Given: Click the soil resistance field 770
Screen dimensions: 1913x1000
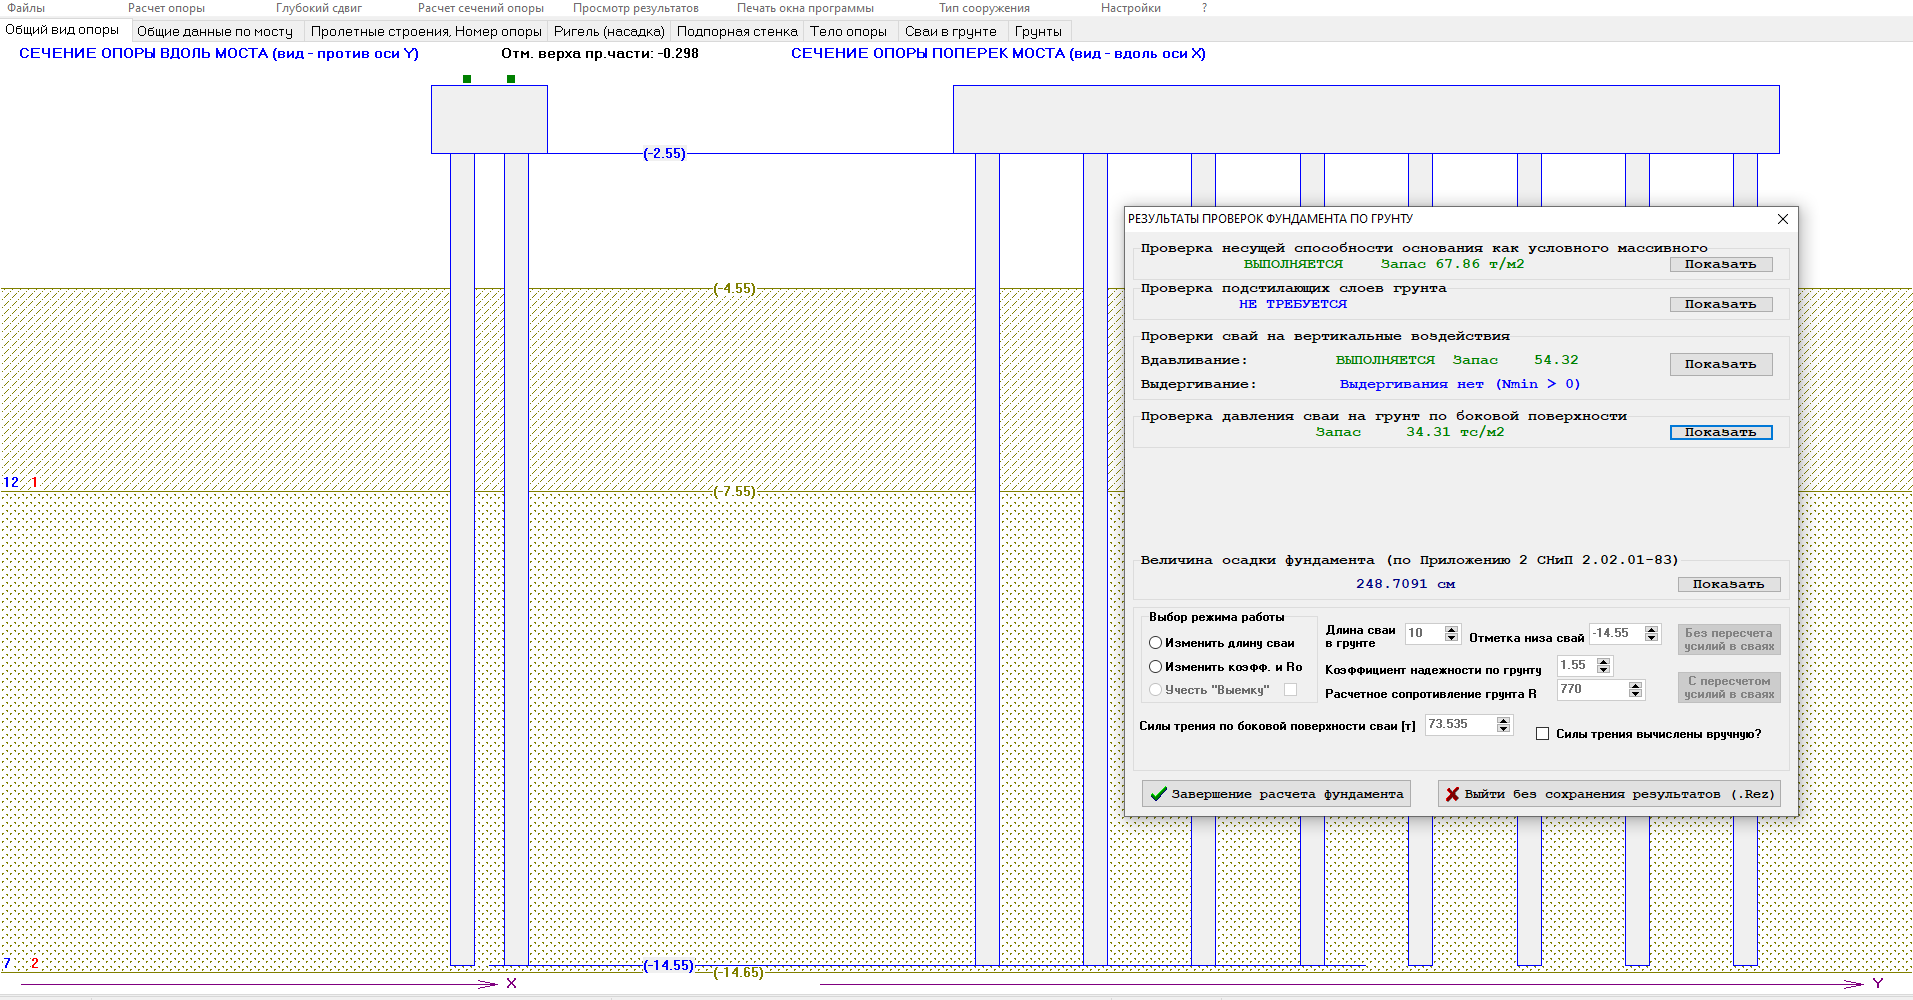Looking at the screenshot, I should click(1593, 689).
